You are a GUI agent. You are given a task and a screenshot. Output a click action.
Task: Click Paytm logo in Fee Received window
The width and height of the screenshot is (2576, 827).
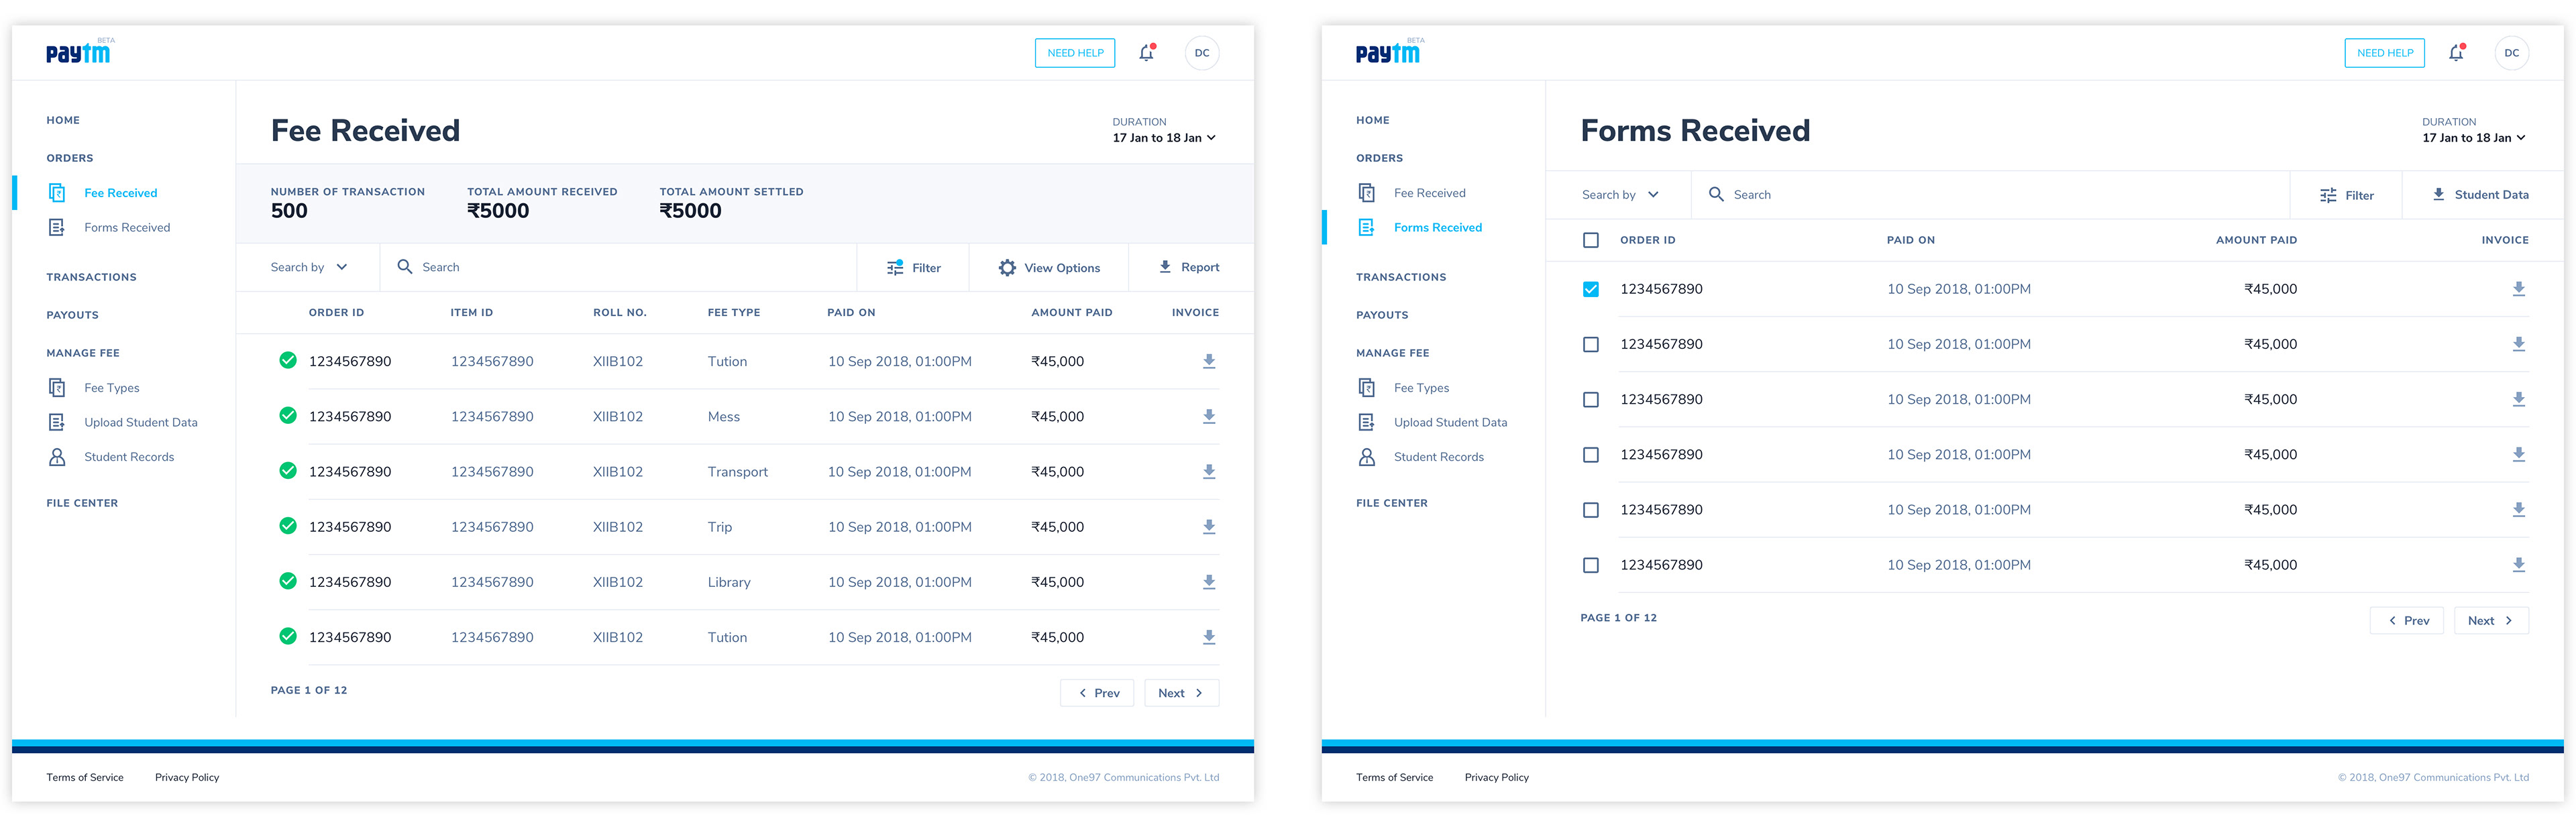click(x=79, y=52)
